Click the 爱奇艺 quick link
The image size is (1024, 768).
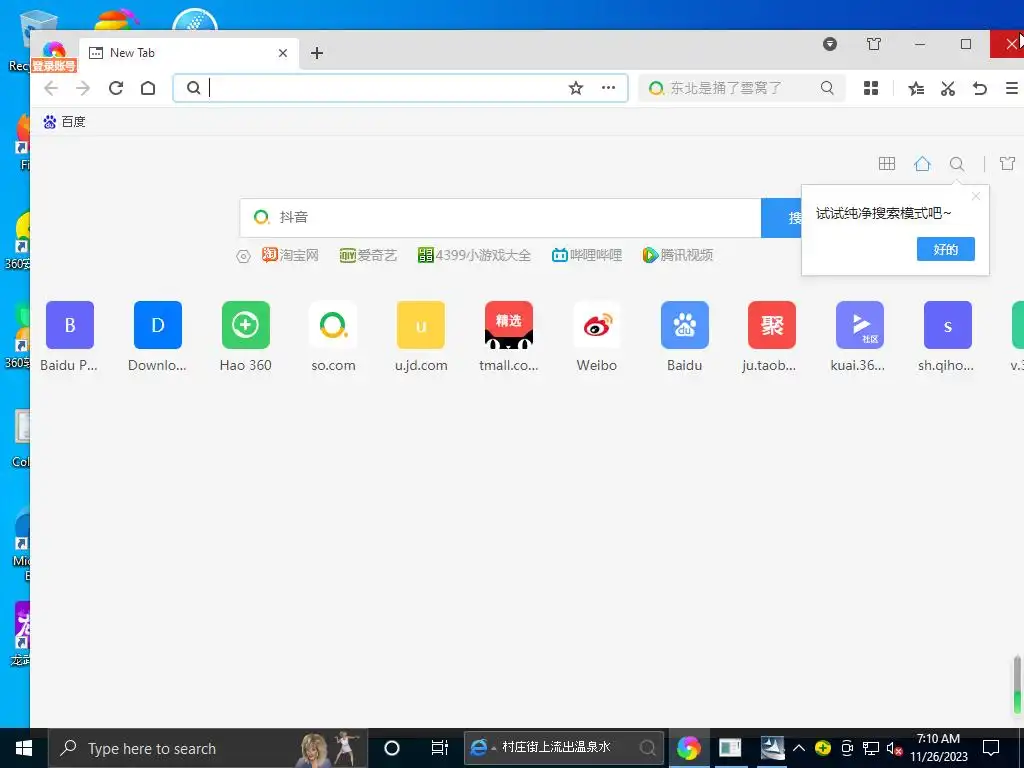368,255
